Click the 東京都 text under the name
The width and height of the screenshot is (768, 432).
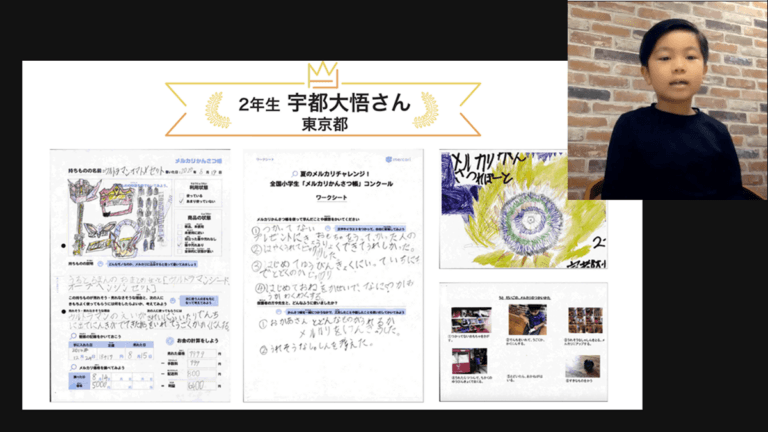tap(325, 124)
